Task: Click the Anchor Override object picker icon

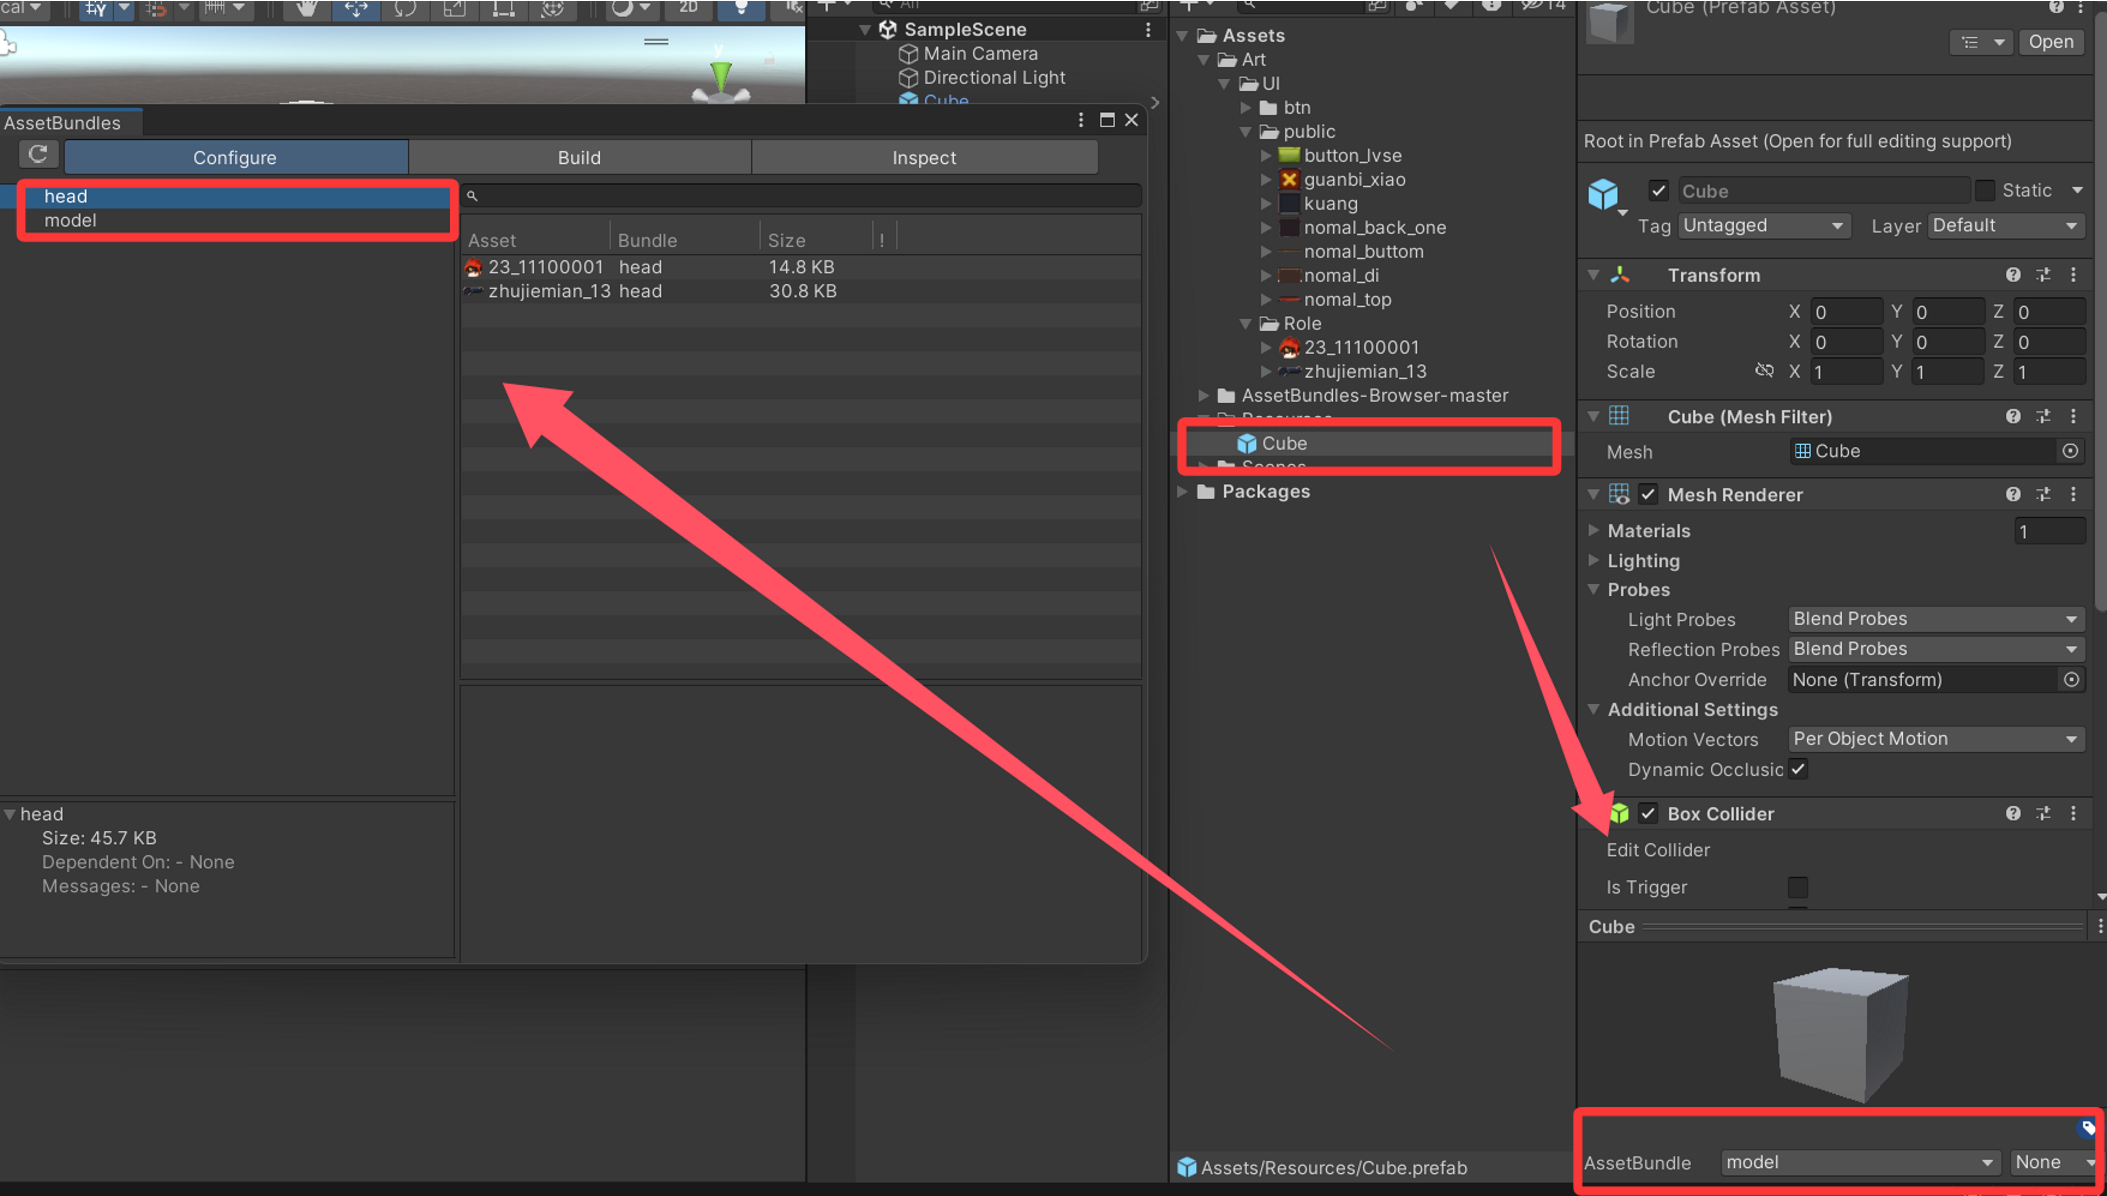Action: 2071,679
